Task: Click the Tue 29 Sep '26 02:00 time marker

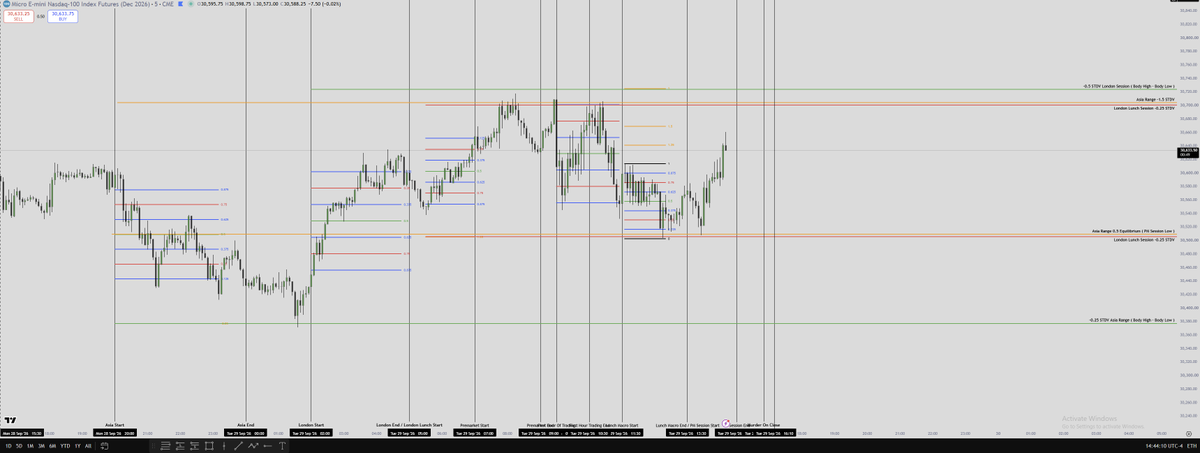Action: click(x=312, y=434)
